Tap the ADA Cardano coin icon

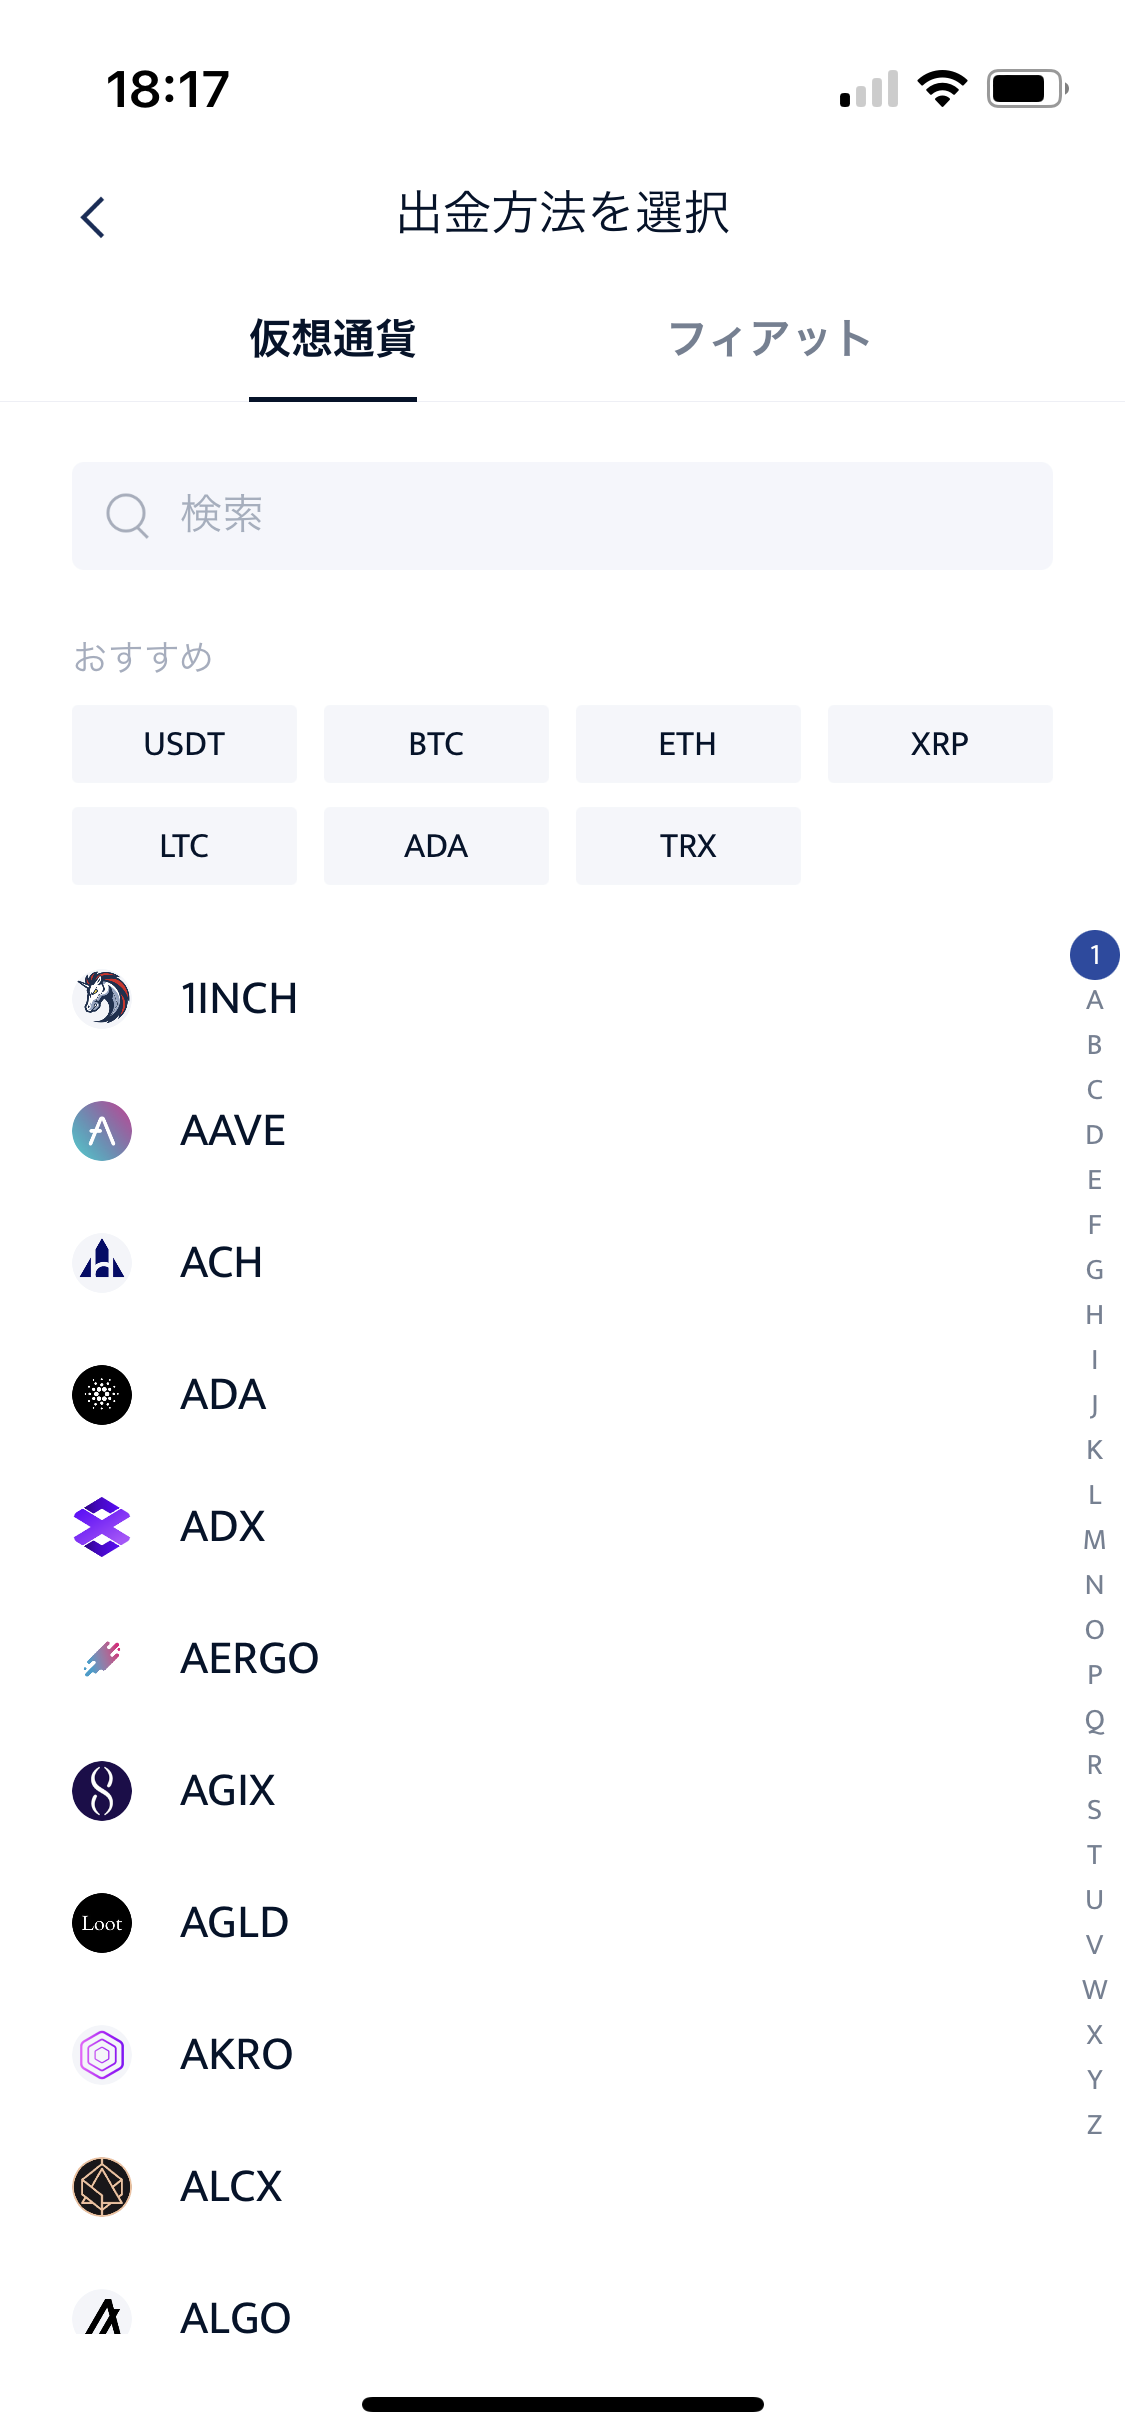tap(102, 1394)
